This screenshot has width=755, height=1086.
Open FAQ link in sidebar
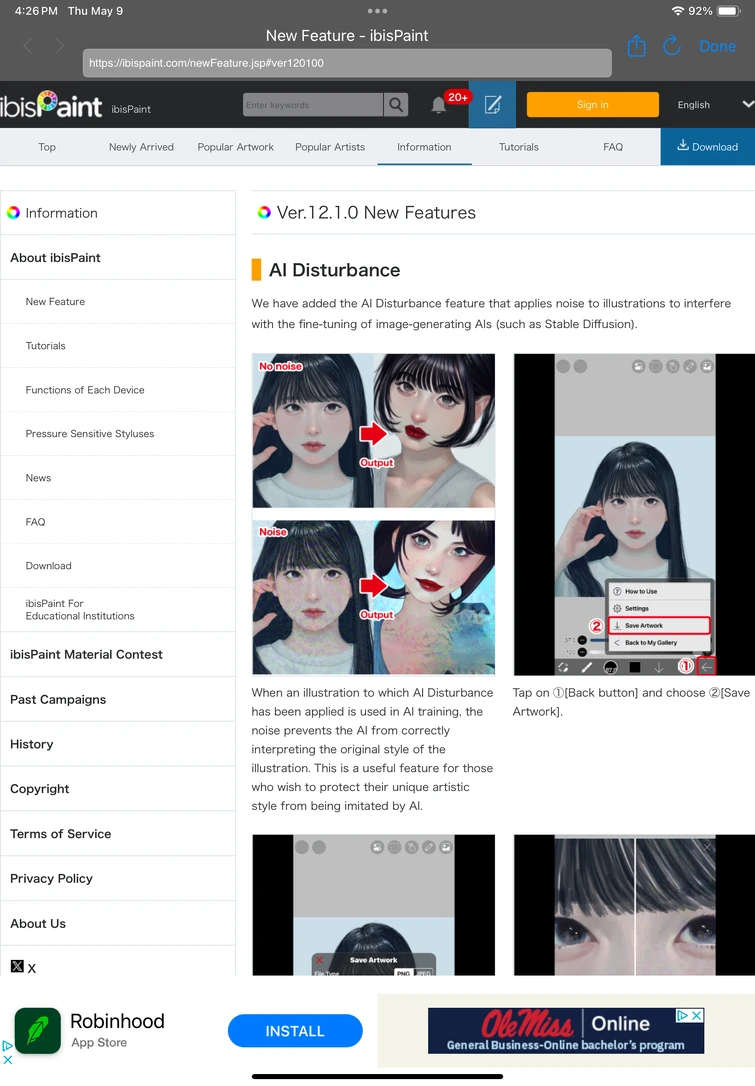(x=118, y=522)
